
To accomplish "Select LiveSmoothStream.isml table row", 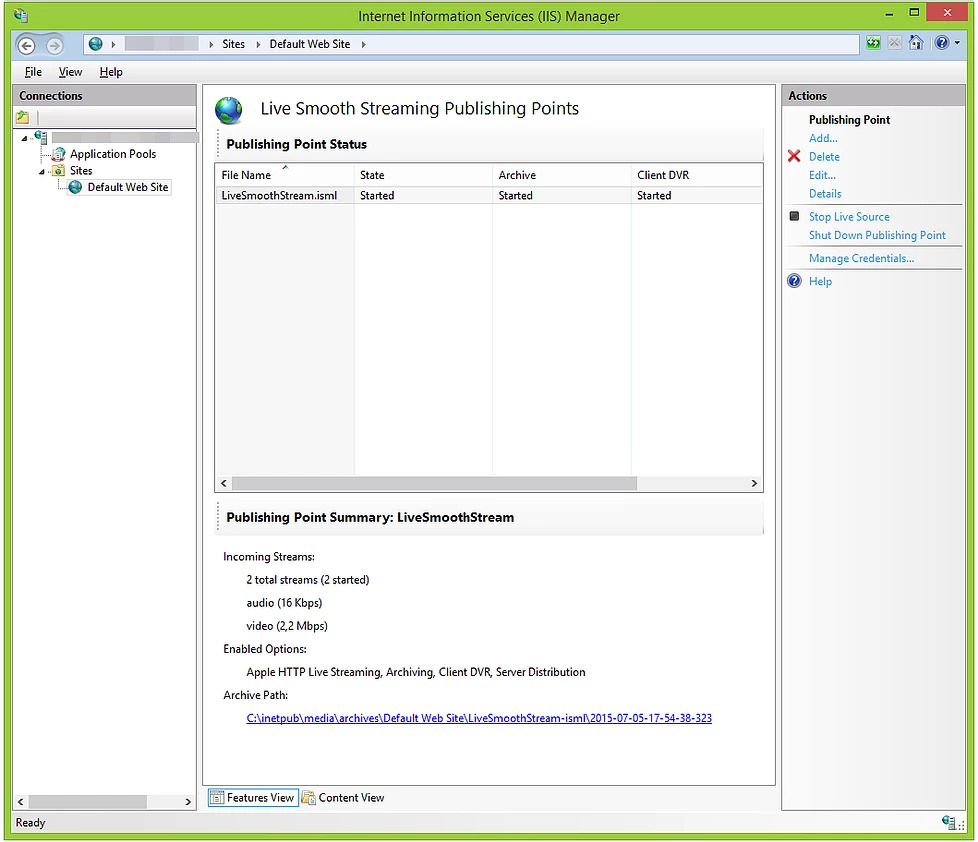I will 489,196.
